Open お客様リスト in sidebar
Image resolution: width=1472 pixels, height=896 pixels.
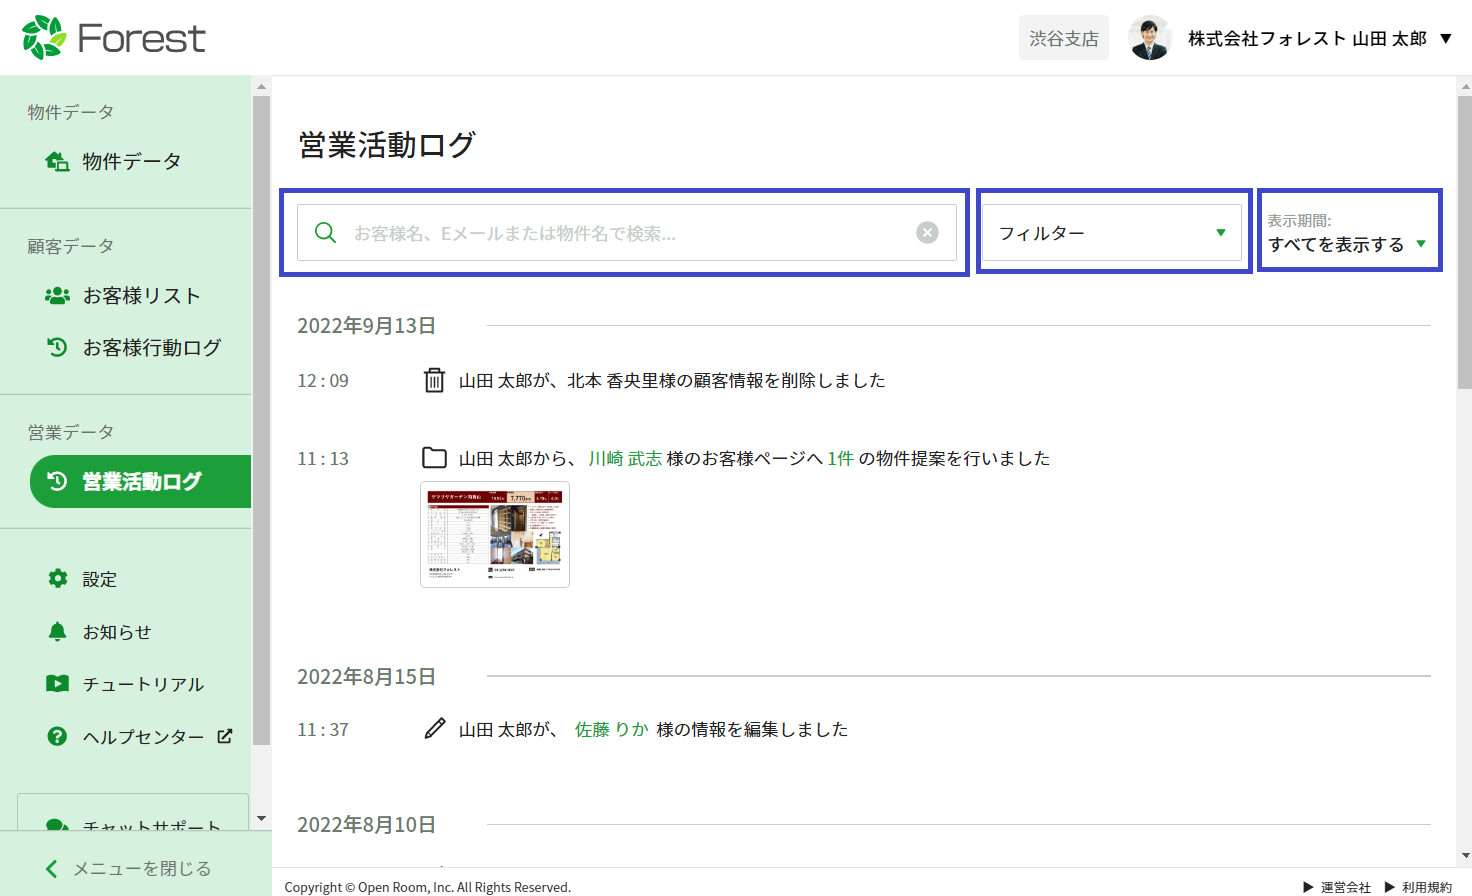point(141,296)
